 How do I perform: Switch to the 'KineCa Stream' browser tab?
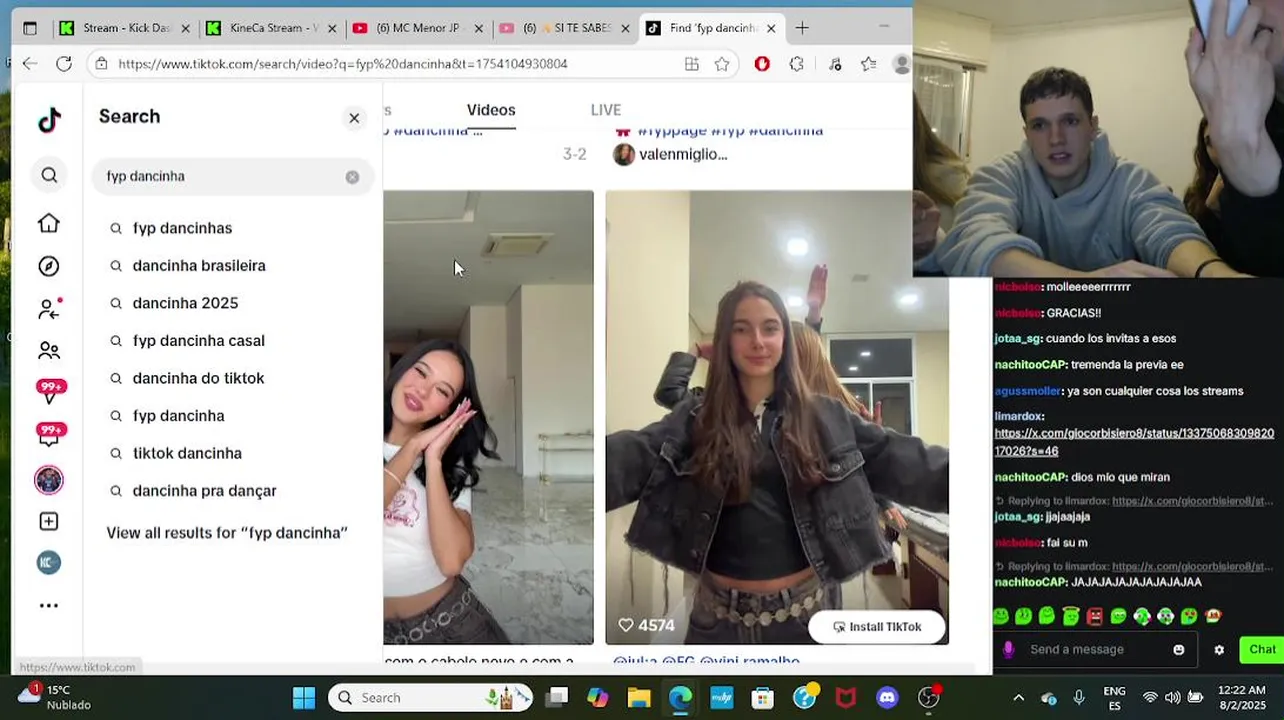[270, 28]
